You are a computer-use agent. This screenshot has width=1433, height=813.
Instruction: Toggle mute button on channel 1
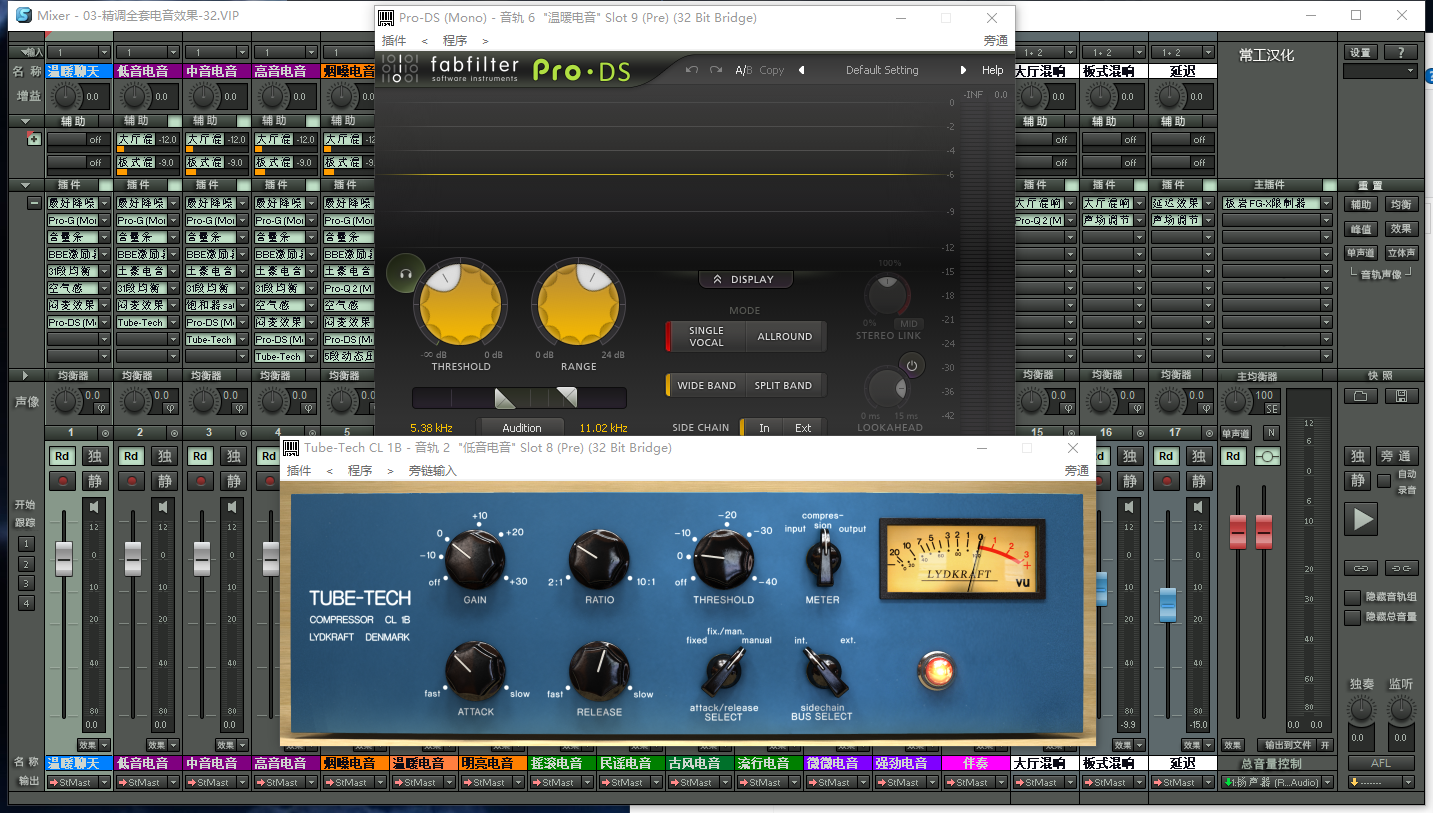click(95, 481)
